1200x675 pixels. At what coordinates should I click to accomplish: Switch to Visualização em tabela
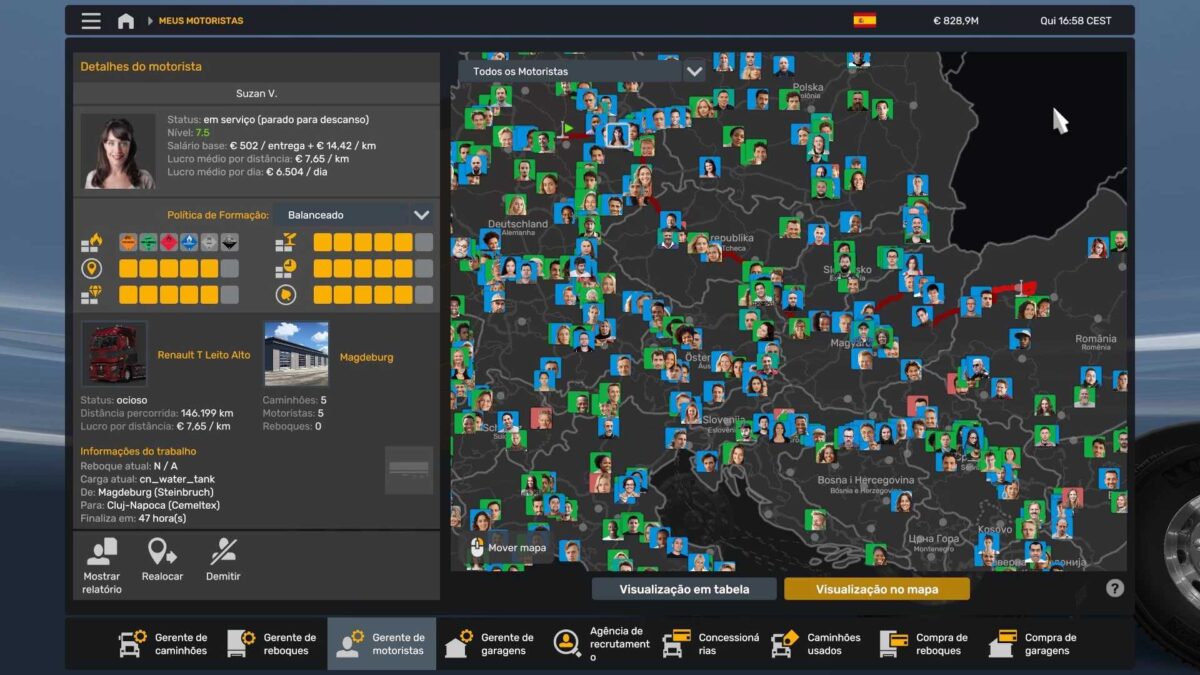point(684,589)
